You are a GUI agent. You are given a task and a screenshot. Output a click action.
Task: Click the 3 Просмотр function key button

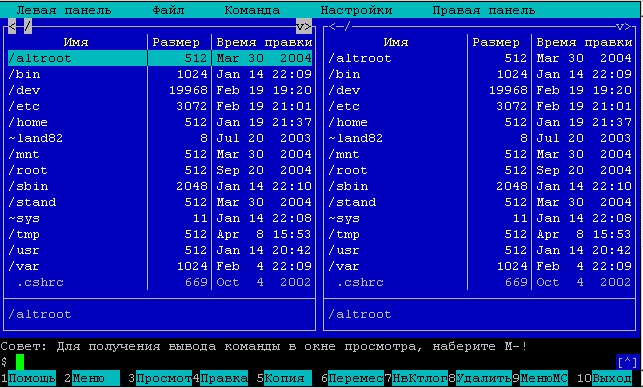160,378
